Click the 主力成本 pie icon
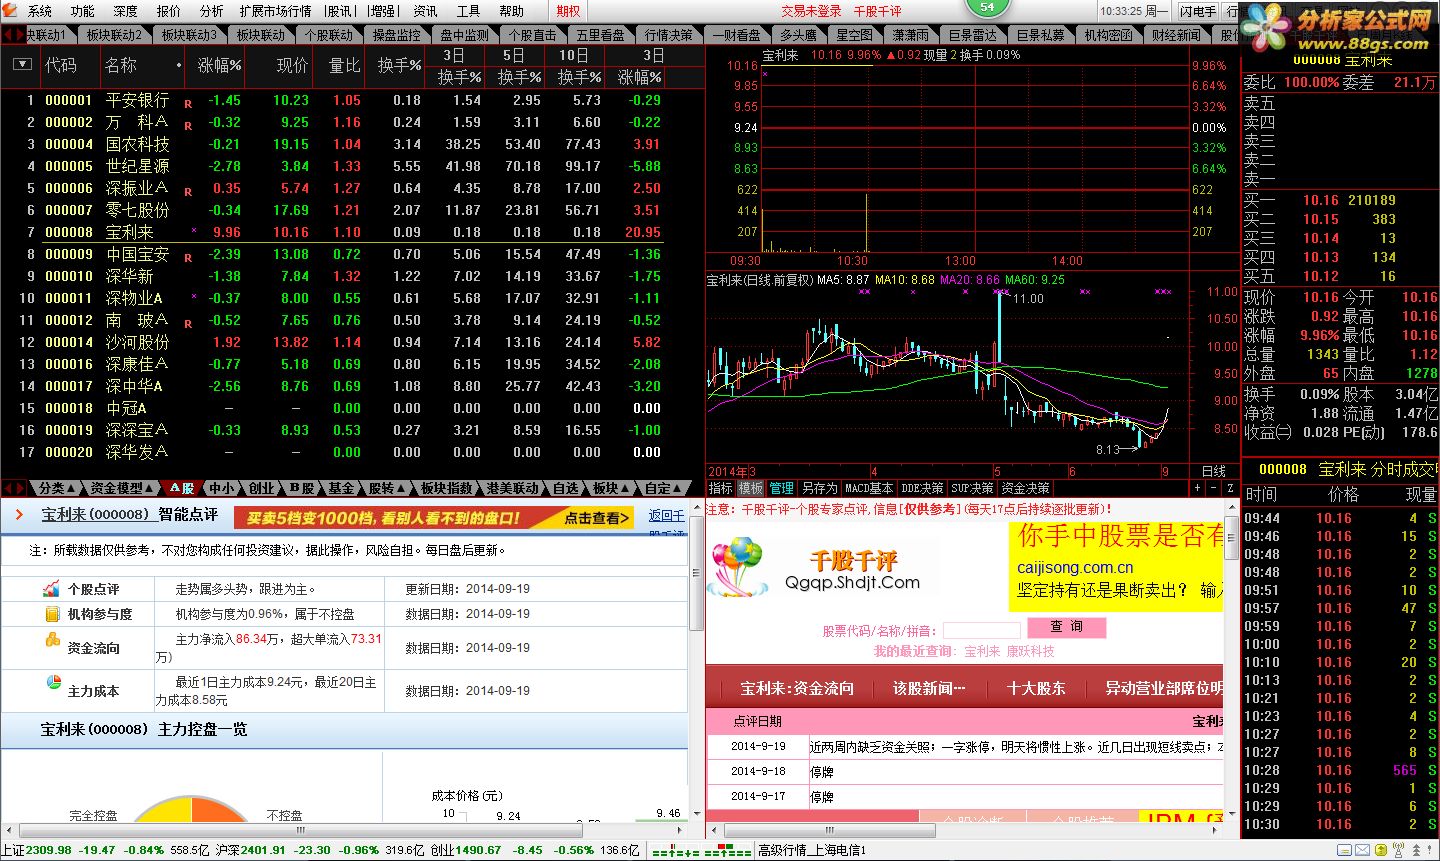Screen dimensions: 1440x861 coord(54,682)
